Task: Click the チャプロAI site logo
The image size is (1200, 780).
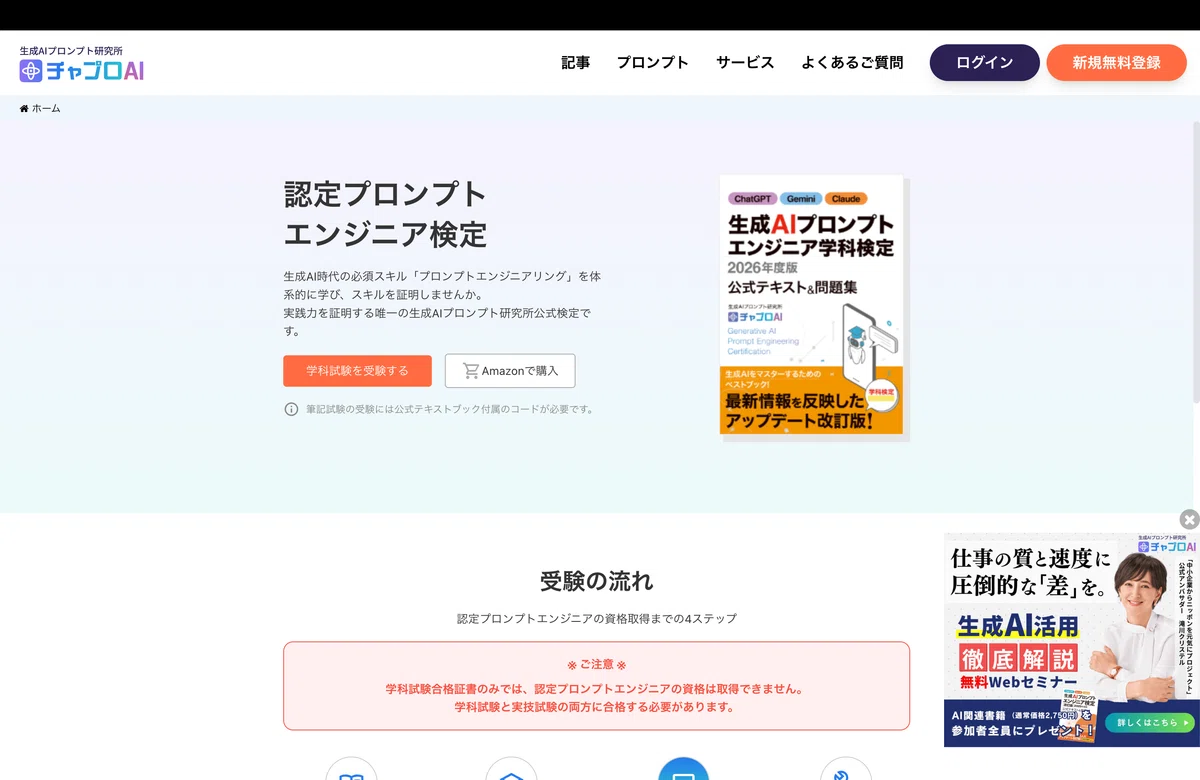Action: [82, 63]
